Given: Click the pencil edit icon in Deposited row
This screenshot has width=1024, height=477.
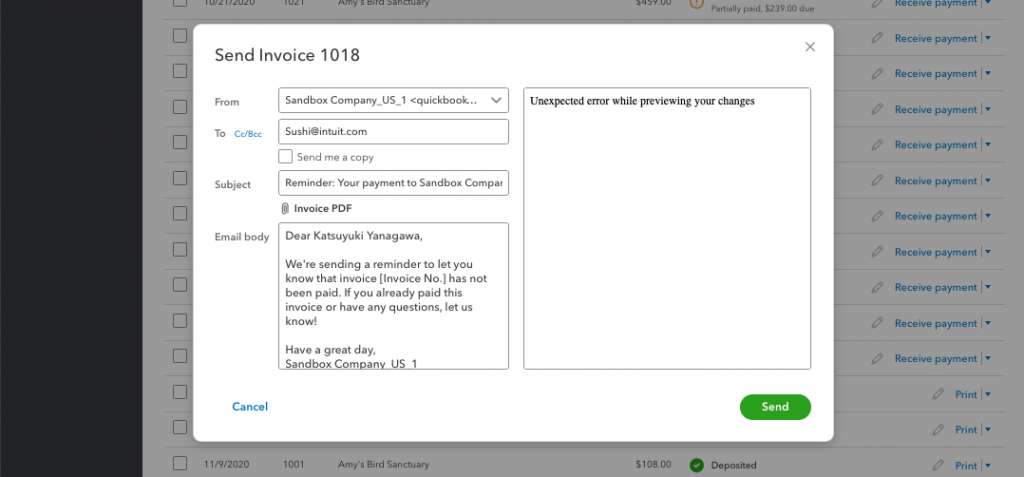Looking at the screenshot, I should click(x=938, y=465).
